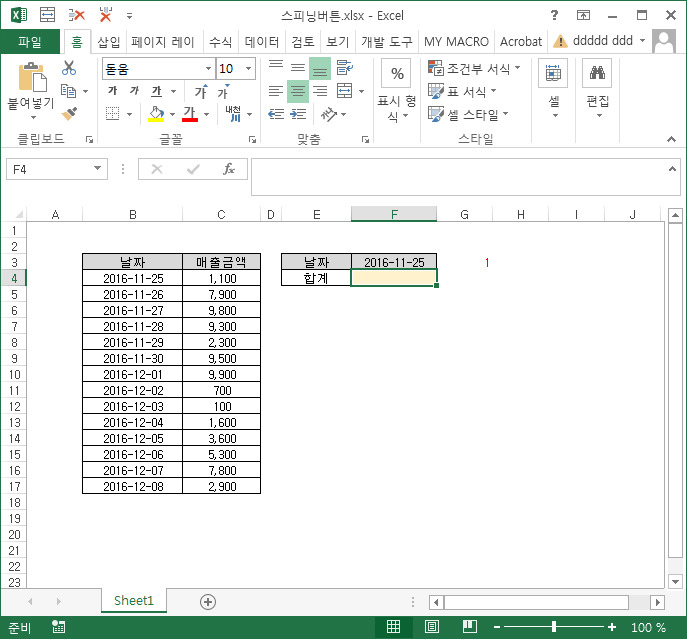Click the 100 % zoom level
The width and height of the screenshot is (687, 639).
click(x=648, y=627)
